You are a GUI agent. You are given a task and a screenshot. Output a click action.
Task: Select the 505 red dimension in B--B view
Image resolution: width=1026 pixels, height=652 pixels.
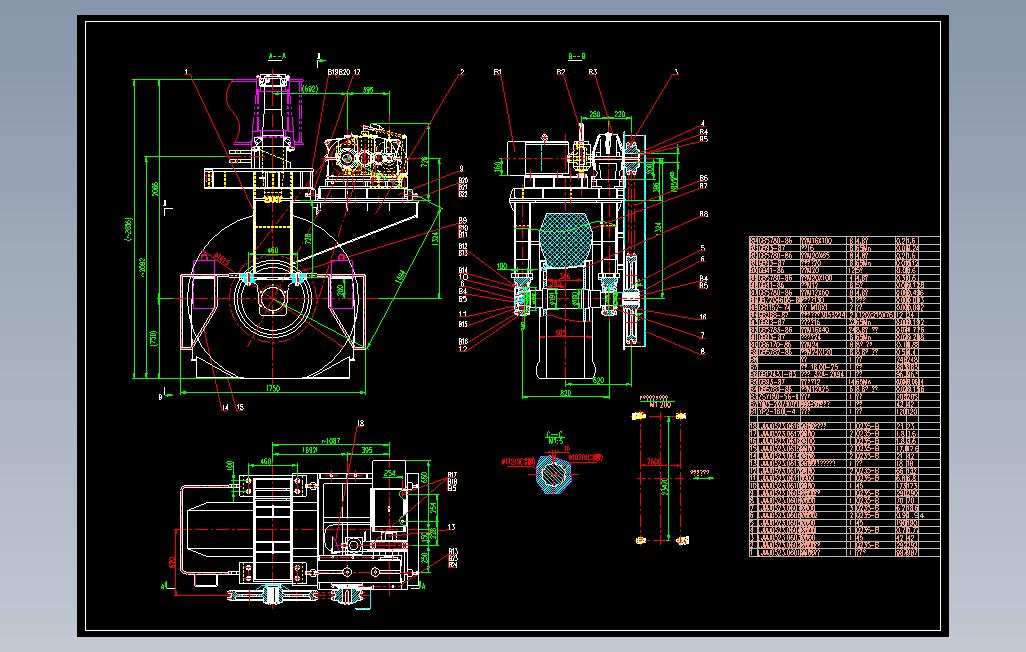[561, 333]
